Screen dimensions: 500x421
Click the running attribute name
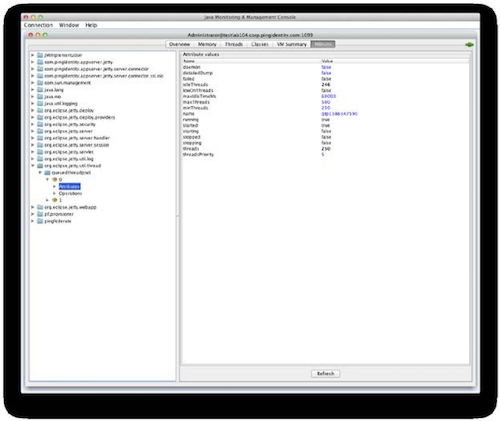click(191, 120)
